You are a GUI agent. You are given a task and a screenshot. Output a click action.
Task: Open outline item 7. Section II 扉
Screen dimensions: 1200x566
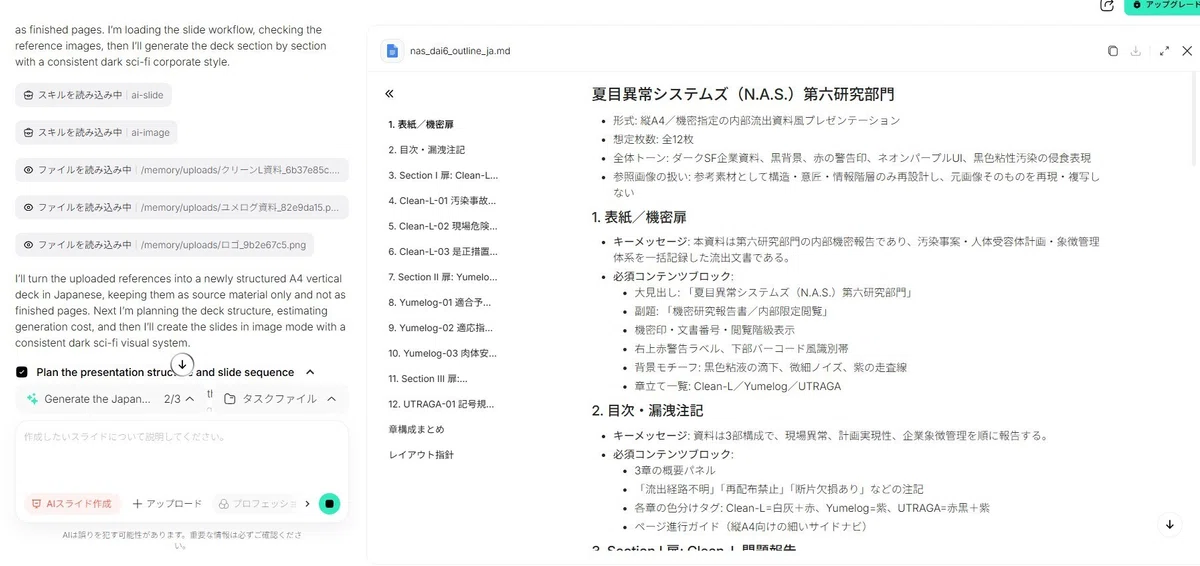point(443,277)
